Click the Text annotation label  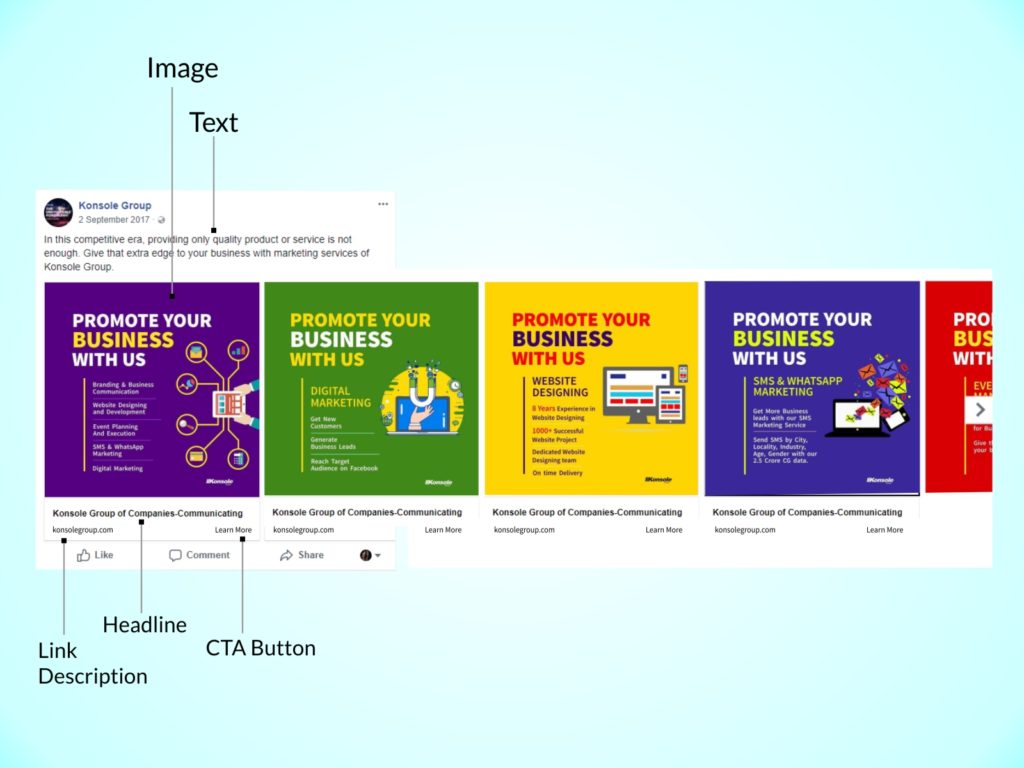pyautogui.click(x=214, y=123)
